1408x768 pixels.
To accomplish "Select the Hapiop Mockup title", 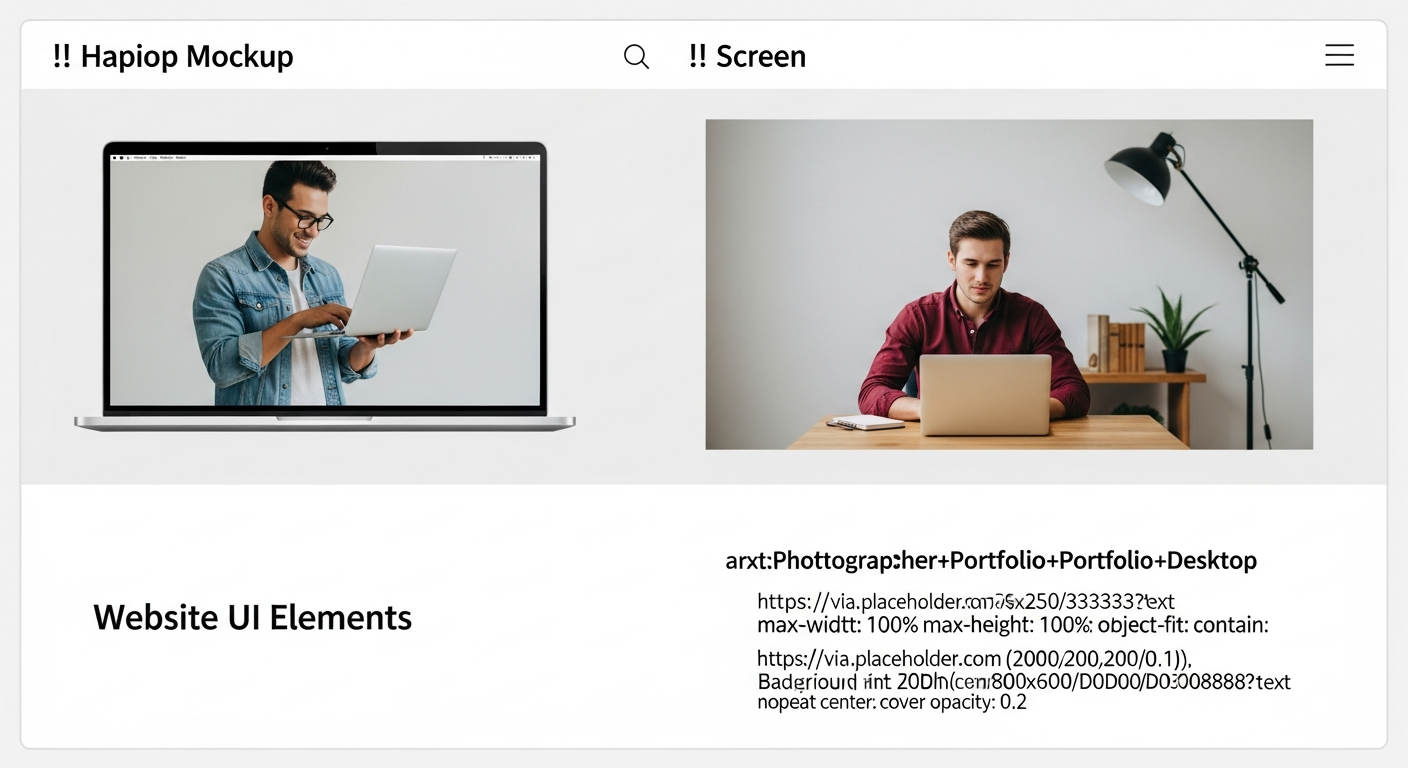I will click(187, 57).
